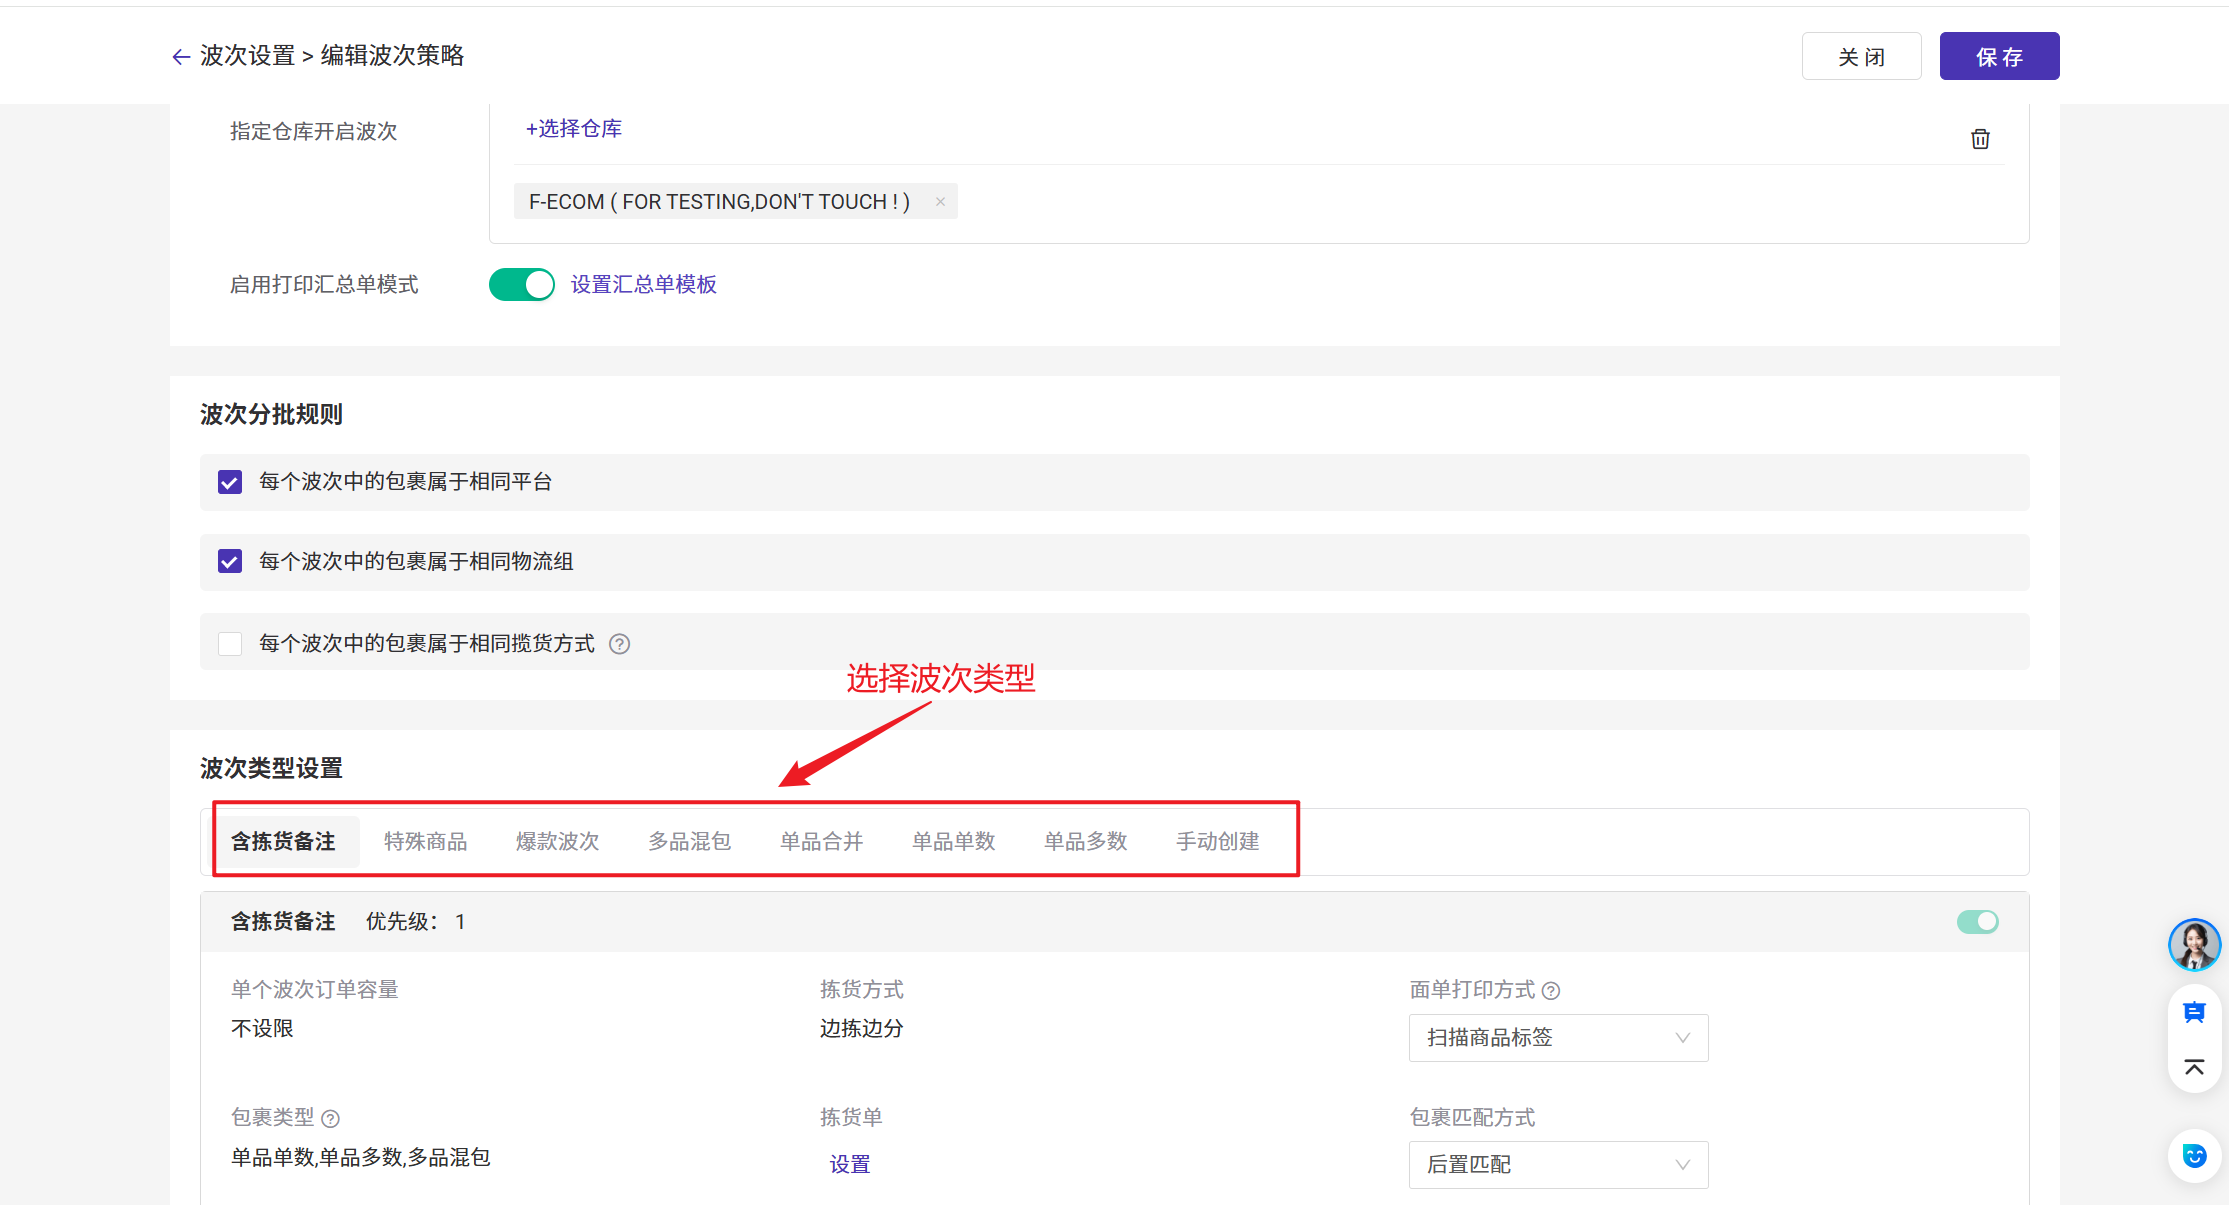Uncheck 每个波次中的包裹属于相同平台 checkbox
The image size is (2229, 1205).
click(230, 483)
